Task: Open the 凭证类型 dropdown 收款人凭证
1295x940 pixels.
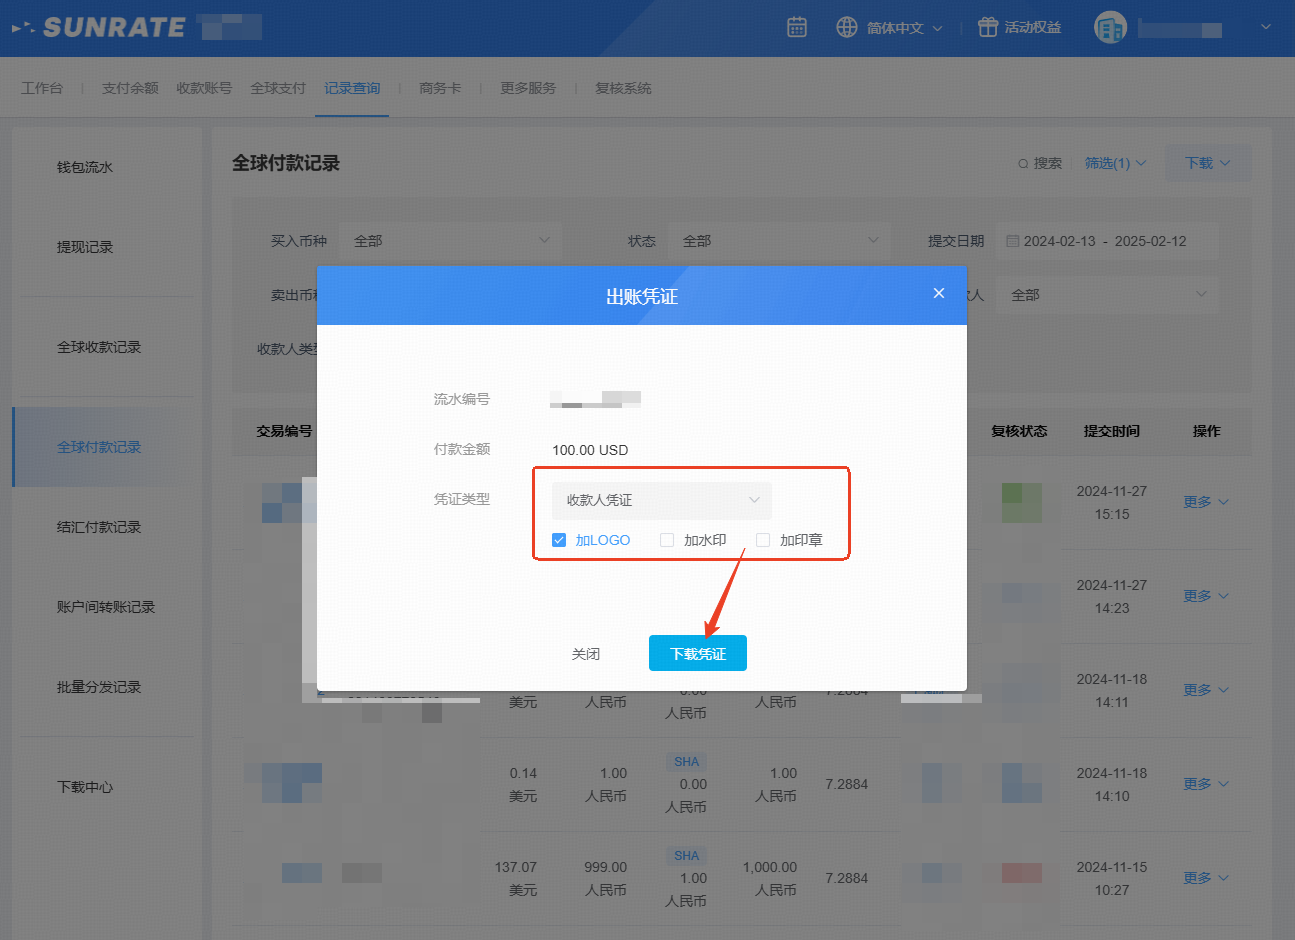Action: point(661,500)
